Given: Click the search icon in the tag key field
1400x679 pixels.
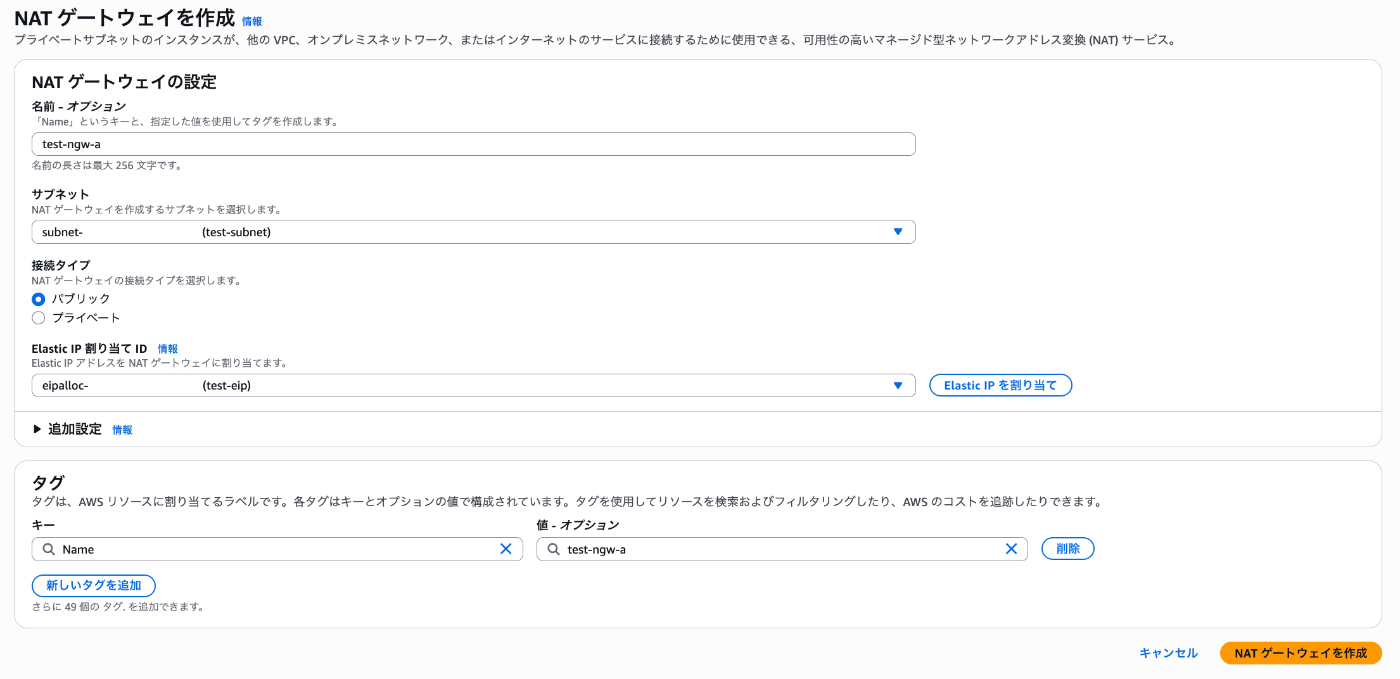Looking at the screenshot, I should tap(46, 548).
